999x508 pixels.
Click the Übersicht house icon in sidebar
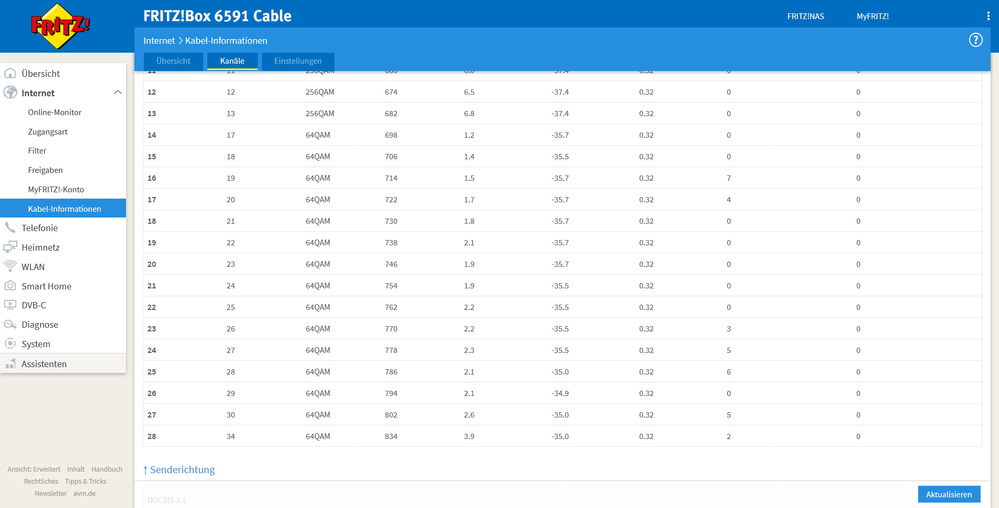[x=10, y=73]
